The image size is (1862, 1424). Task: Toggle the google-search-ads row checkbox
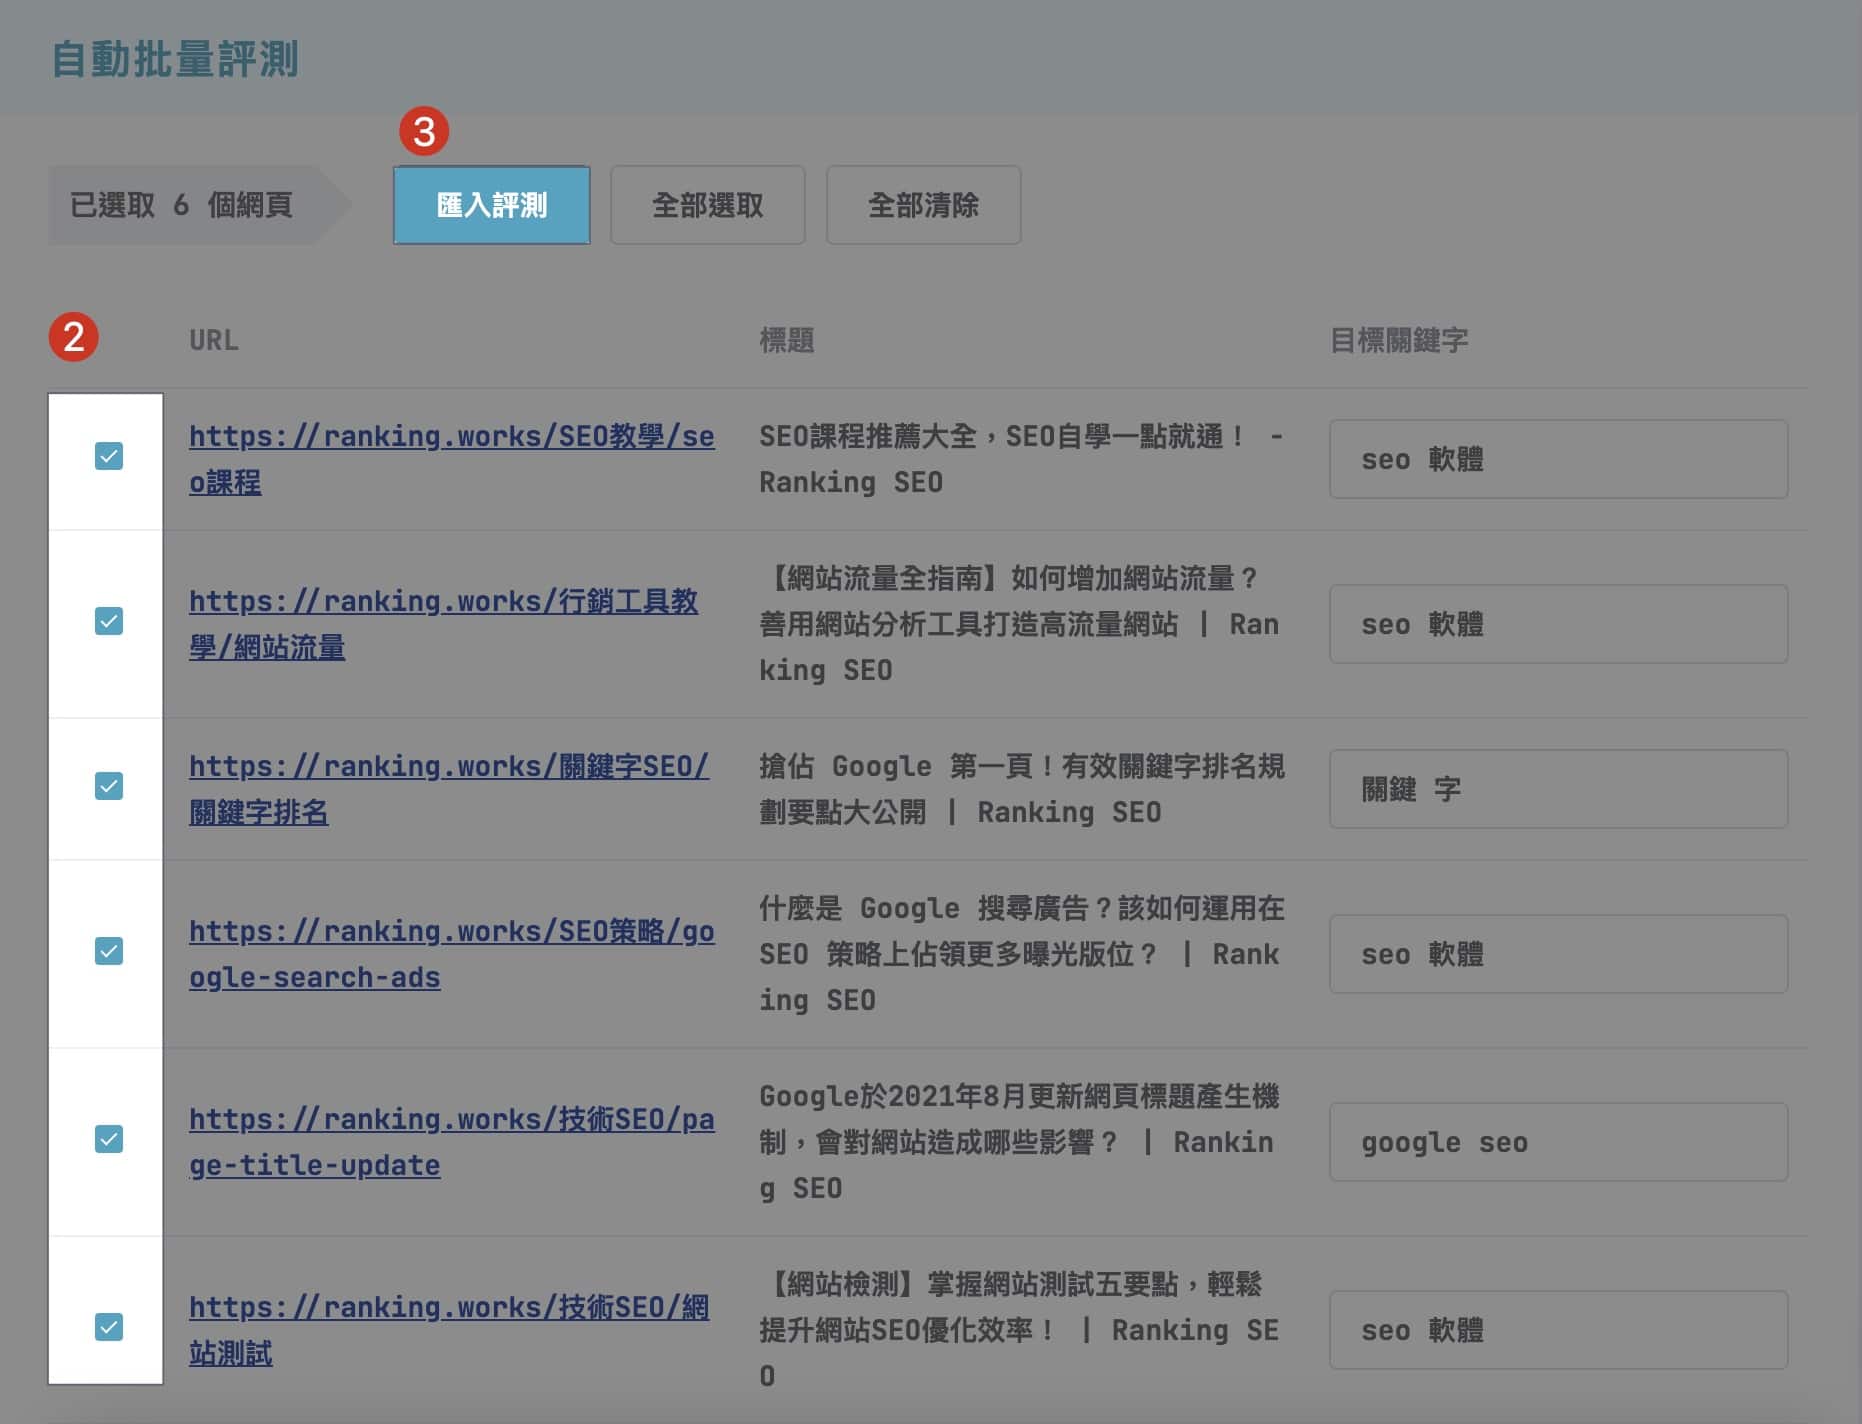[x=109, y=951]
